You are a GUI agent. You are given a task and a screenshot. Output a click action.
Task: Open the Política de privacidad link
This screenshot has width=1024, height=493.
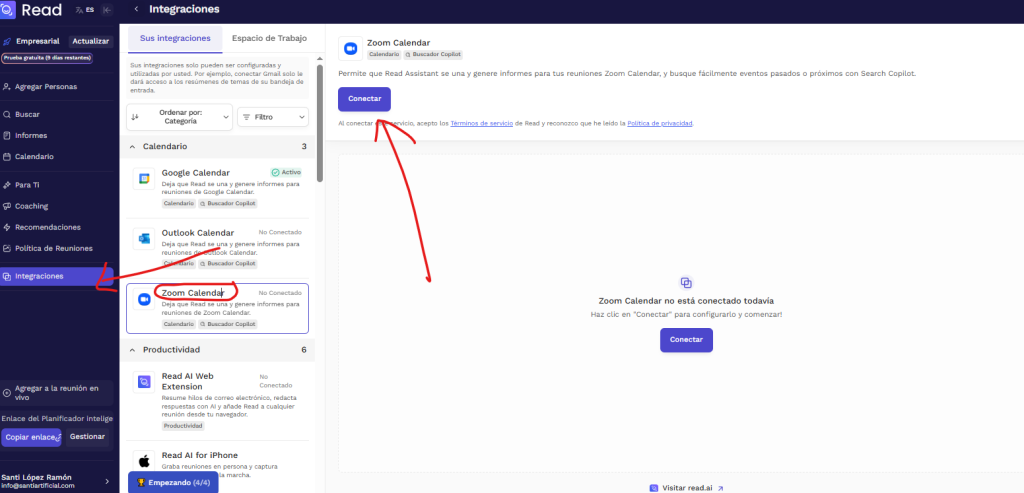[660, 123]
